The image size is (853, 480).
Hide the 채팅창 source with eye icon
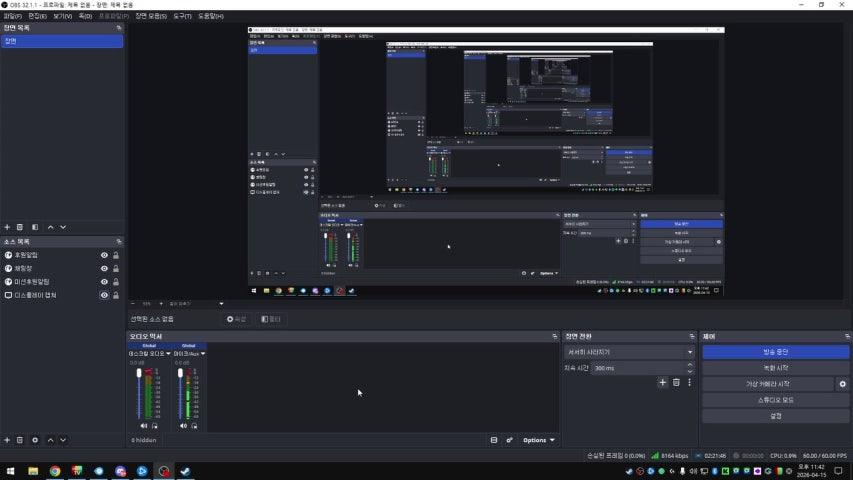tap(104, 269)
